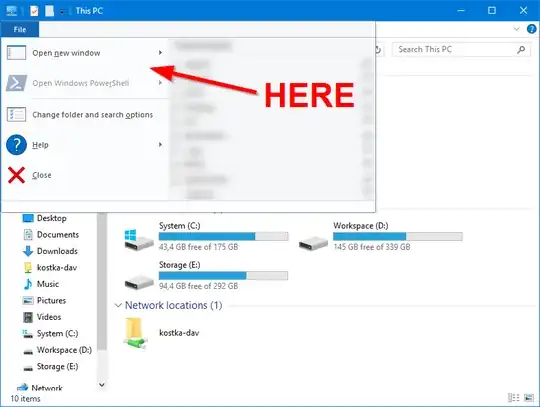Viewport: 540px width, 407px height.
Task: Click the navigation pane scrollbar
Action: (x=102, y=282)
